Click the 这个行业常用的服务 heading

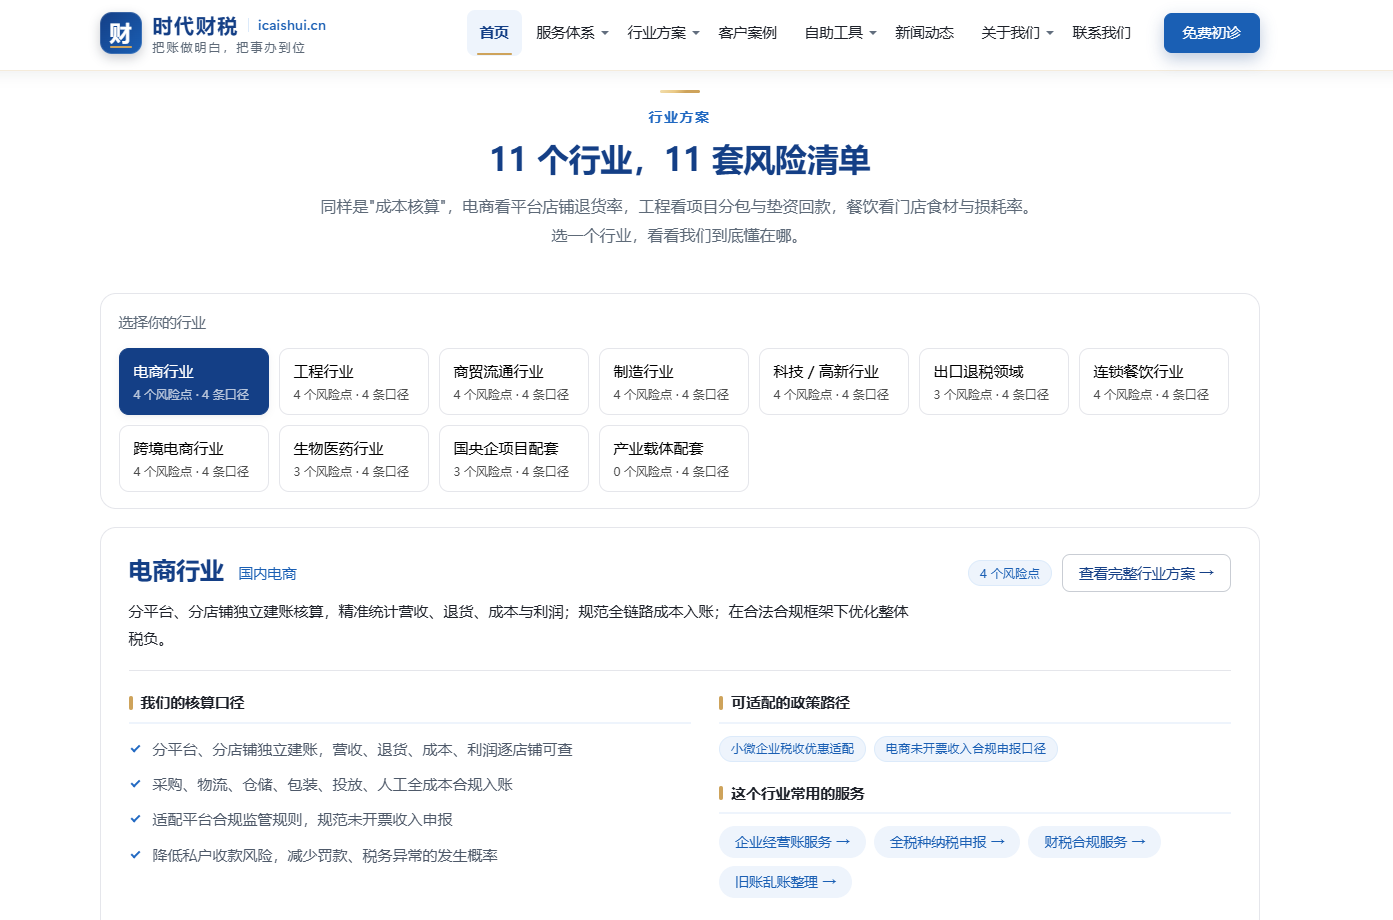pyautogui.click(x=798, y=794)
